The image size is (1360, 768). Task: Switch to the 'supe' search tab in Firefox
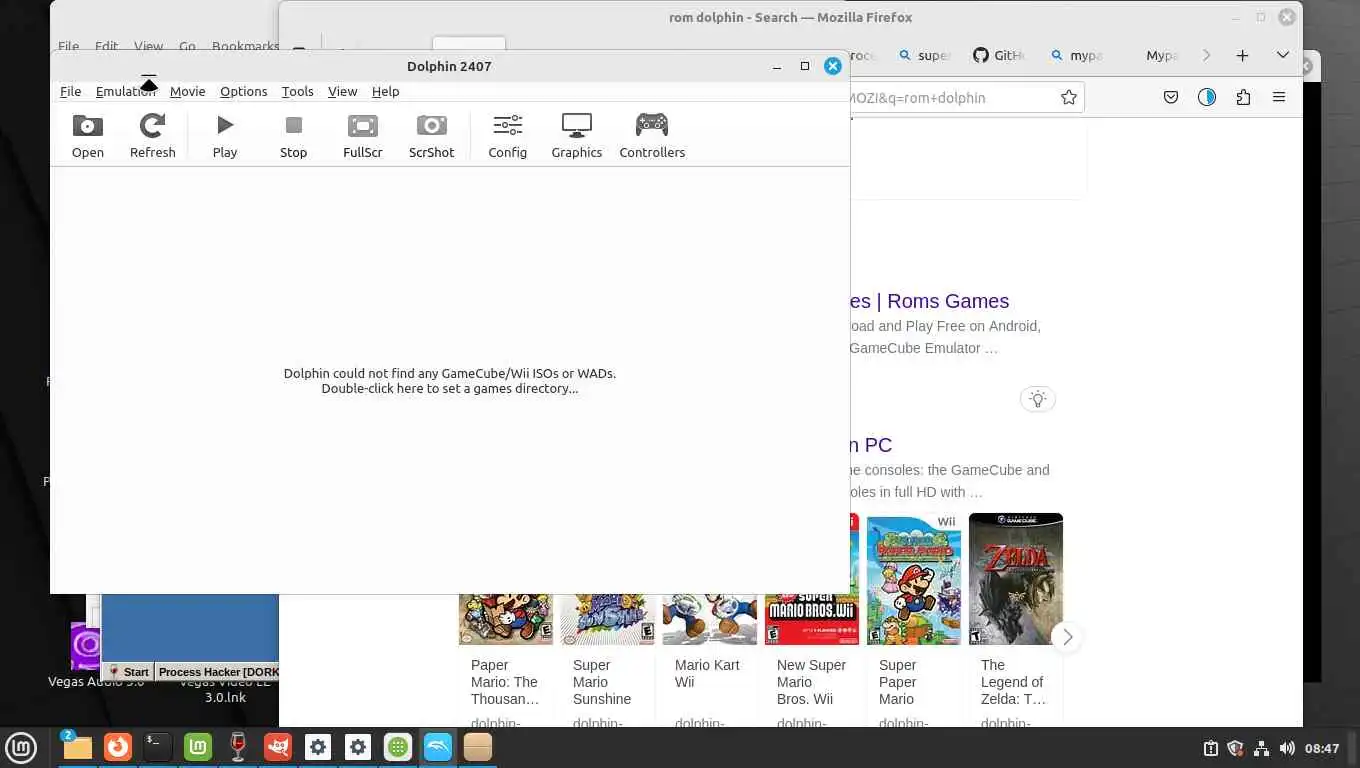click(x=924, y=55)
